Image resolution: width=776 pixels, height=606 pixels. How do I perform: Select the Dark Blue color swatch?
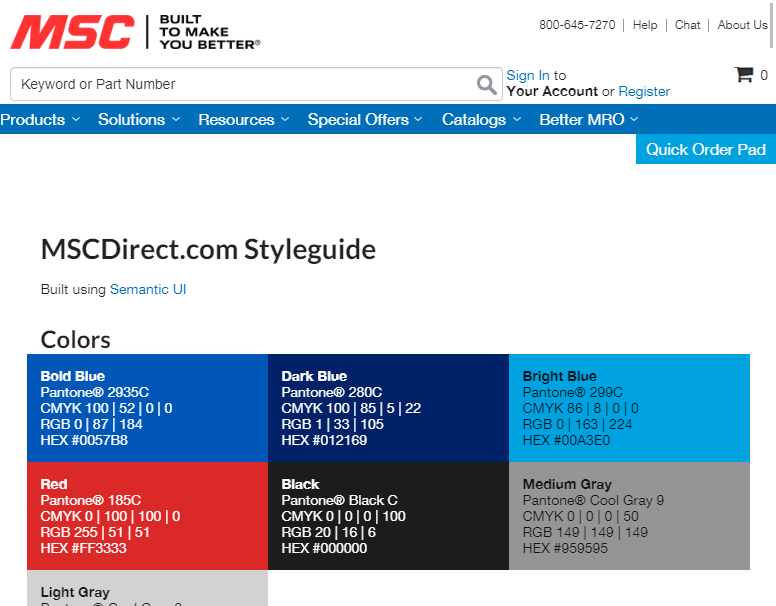(x=388, y=408)
